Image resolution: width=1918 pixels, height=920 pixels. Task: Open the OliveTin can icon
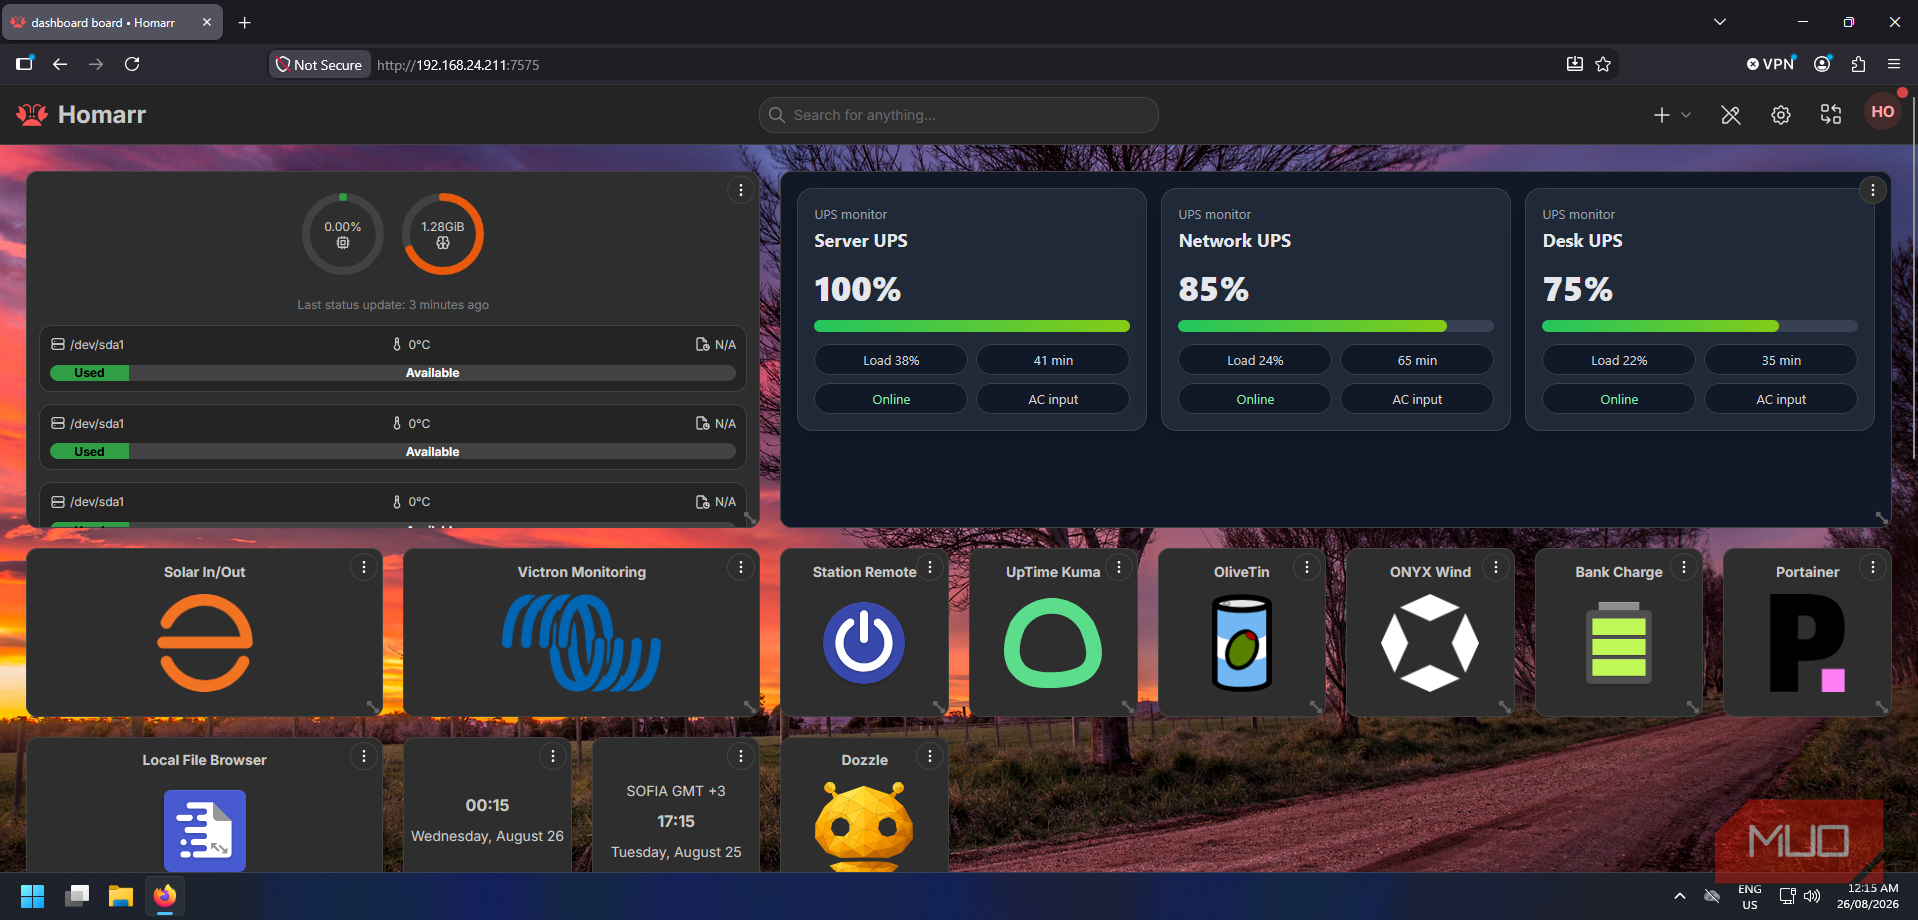click(x=1242, y=643)
